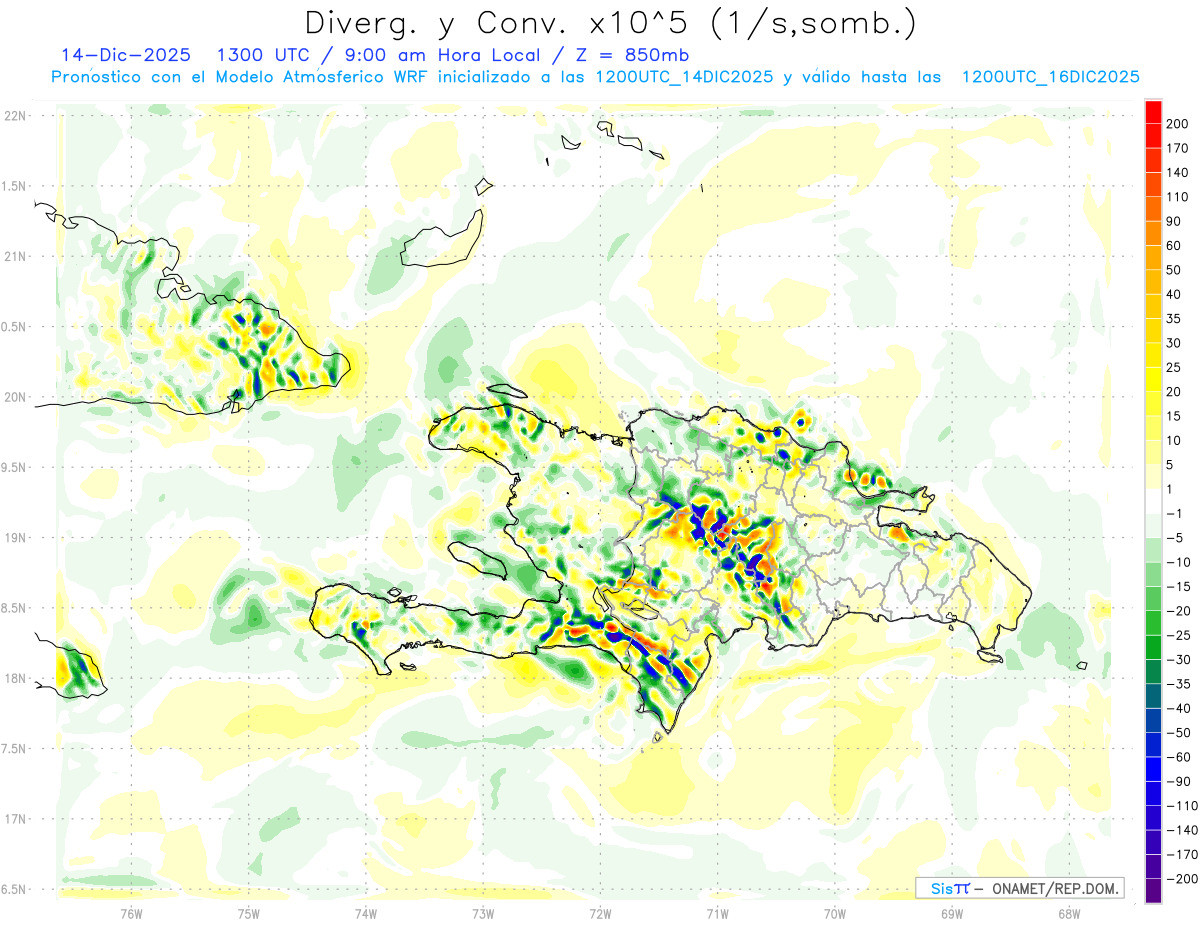Click the latitude label "22N"
1200x927 pixels.
[x=15, y=116]
